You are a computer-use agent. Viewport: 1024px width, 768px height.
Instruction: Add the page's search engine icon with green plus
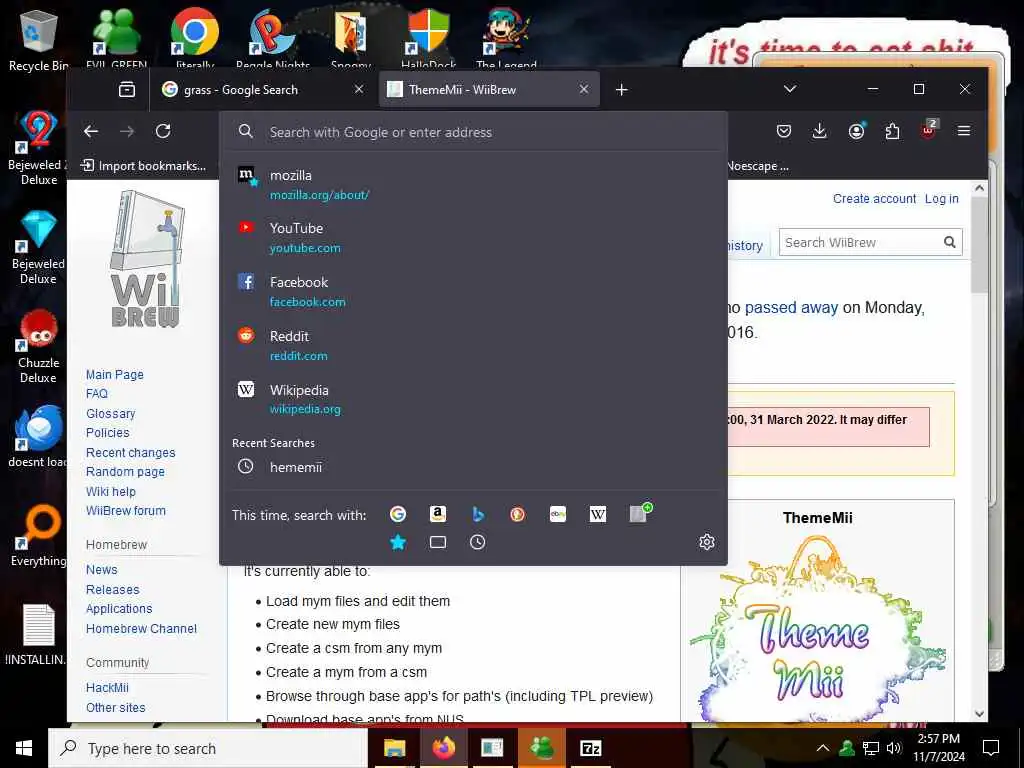click(640, 513)
